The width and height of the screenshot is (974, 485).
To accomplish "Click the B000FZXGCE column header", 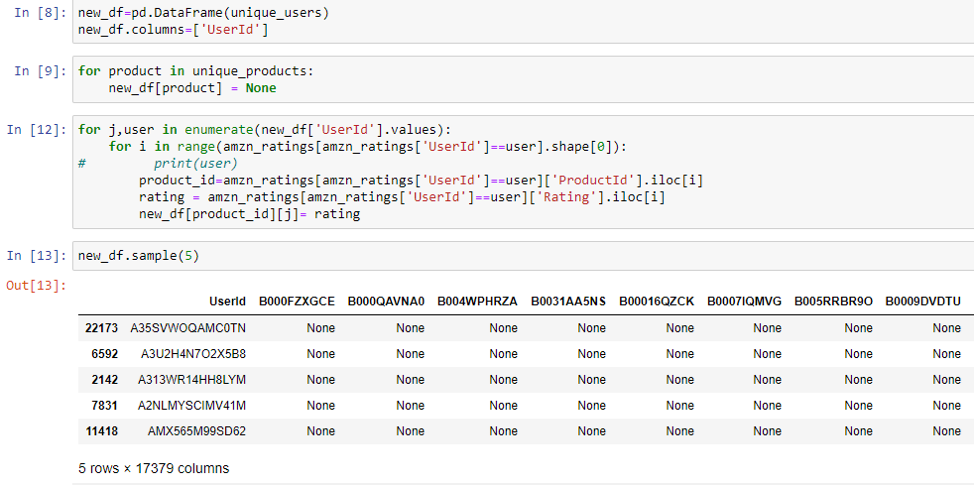I will click(x=296, y=301).
